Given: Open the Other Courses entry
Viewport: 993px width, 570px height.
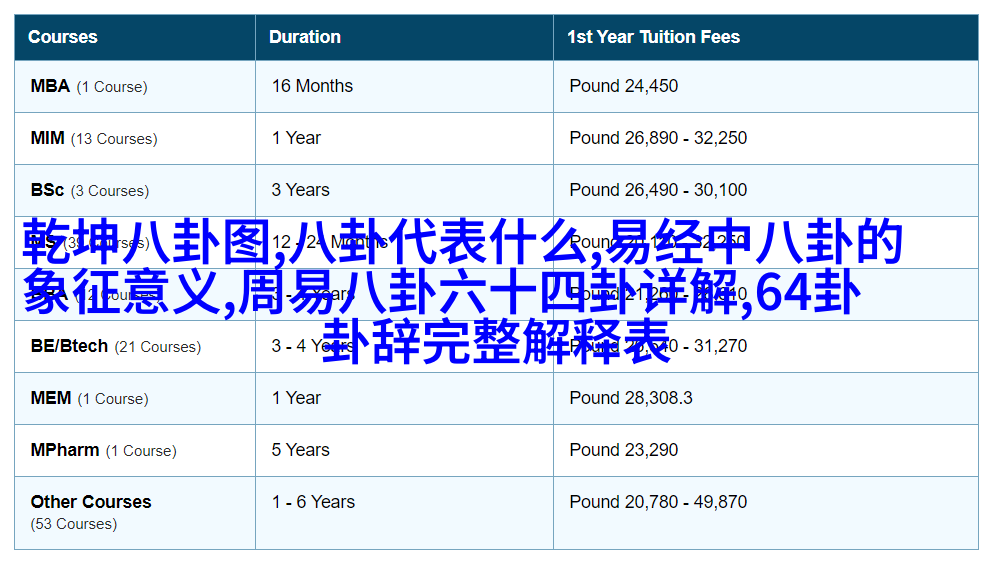Looking at the screenshot, I should coord(91,502).
